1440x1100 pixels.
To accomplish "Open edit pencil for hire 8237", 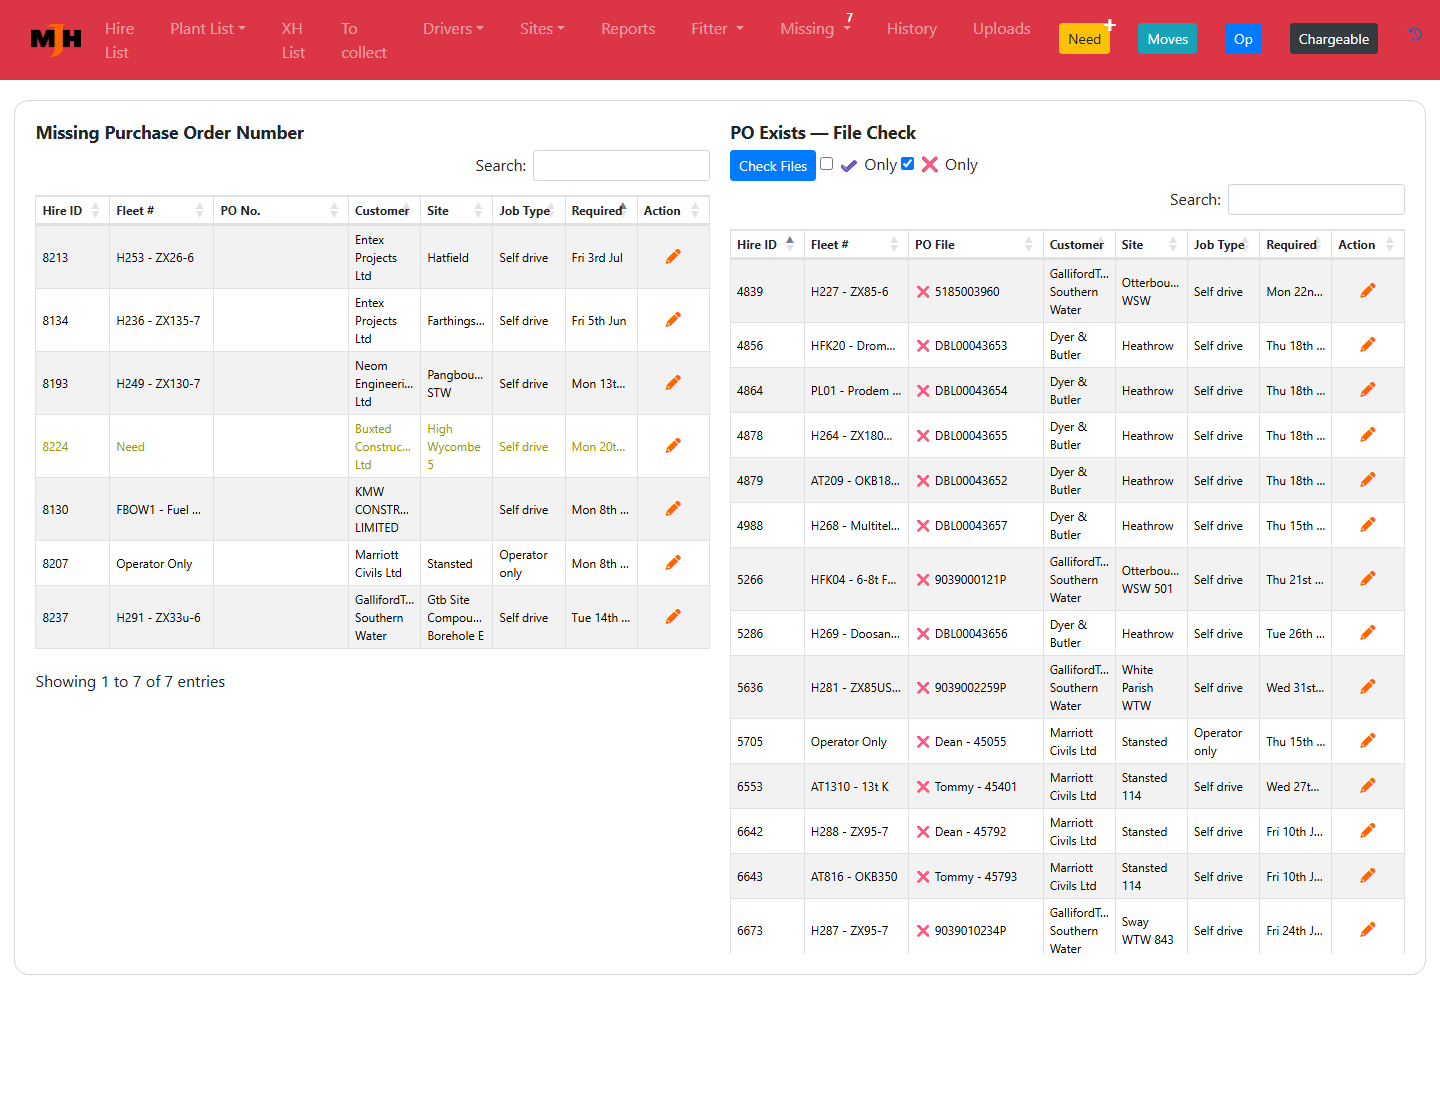I will pyautogui.click(x=673, y=617).
